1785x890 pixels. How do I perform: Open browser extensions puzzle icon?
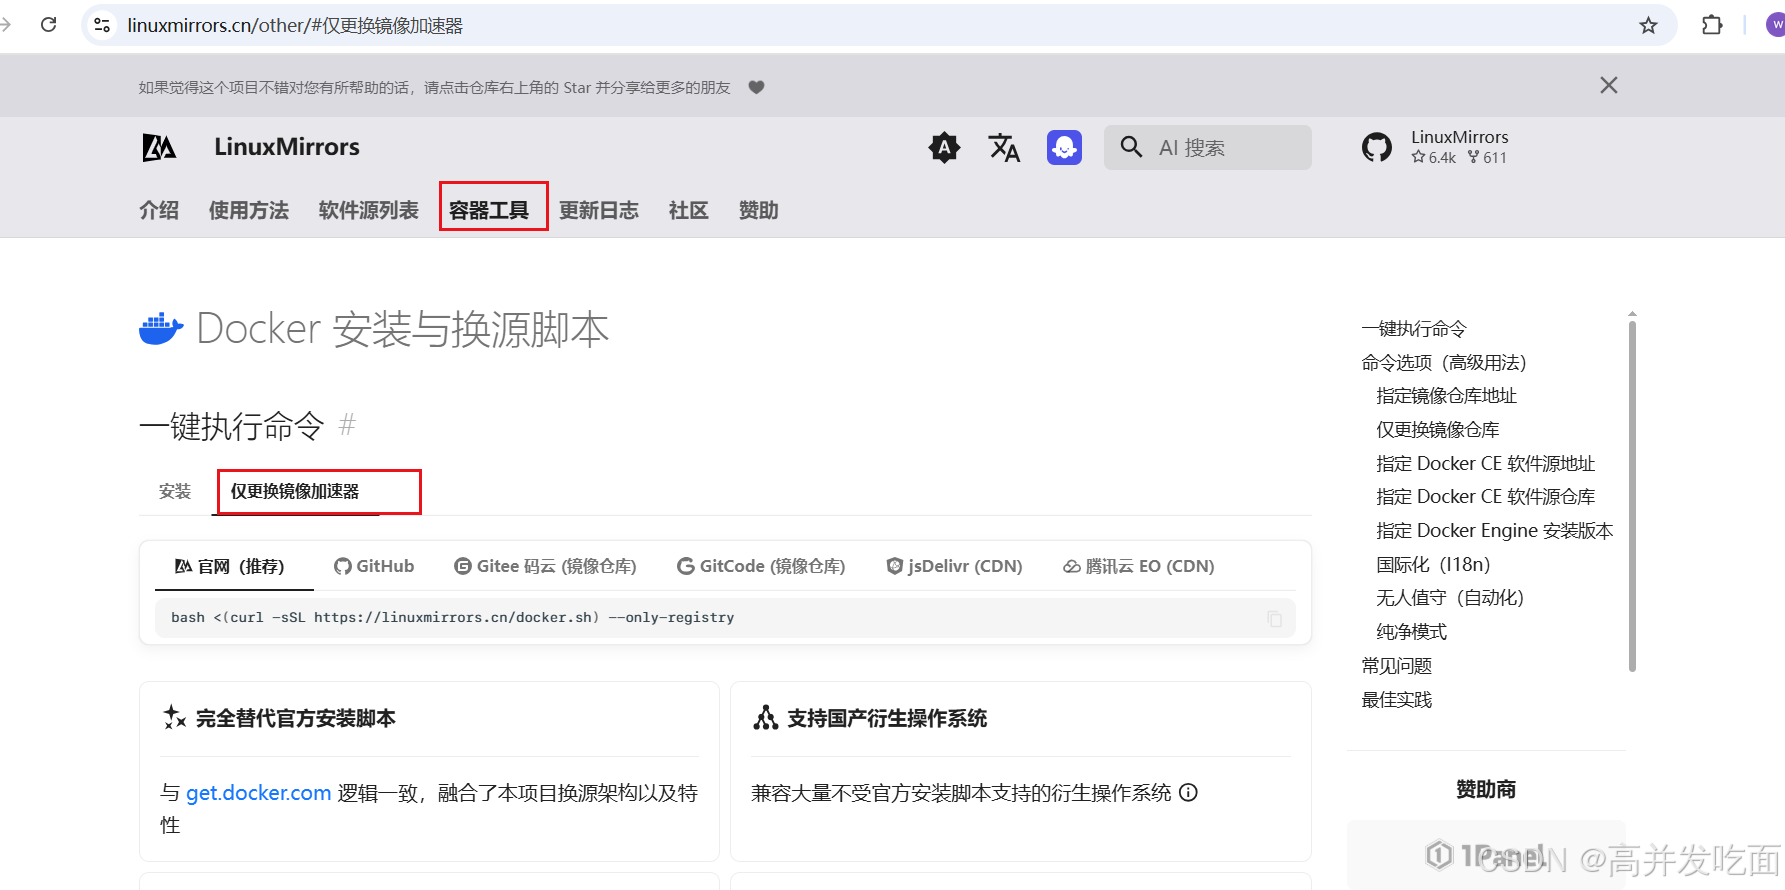click(1712, 25)
